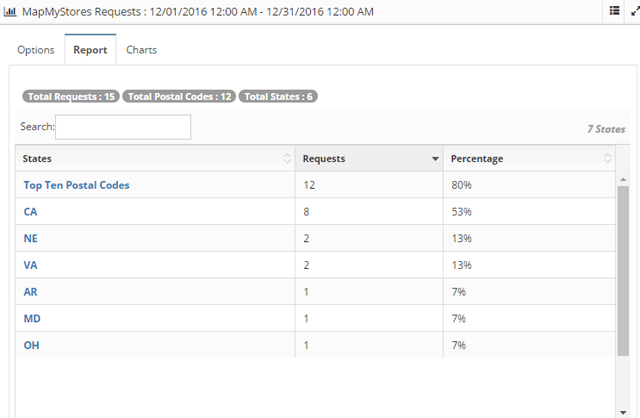Viewport: 640px width, 418px height.
Task: Click the scrollbar down arrow
Action: [x=623, y=411]
